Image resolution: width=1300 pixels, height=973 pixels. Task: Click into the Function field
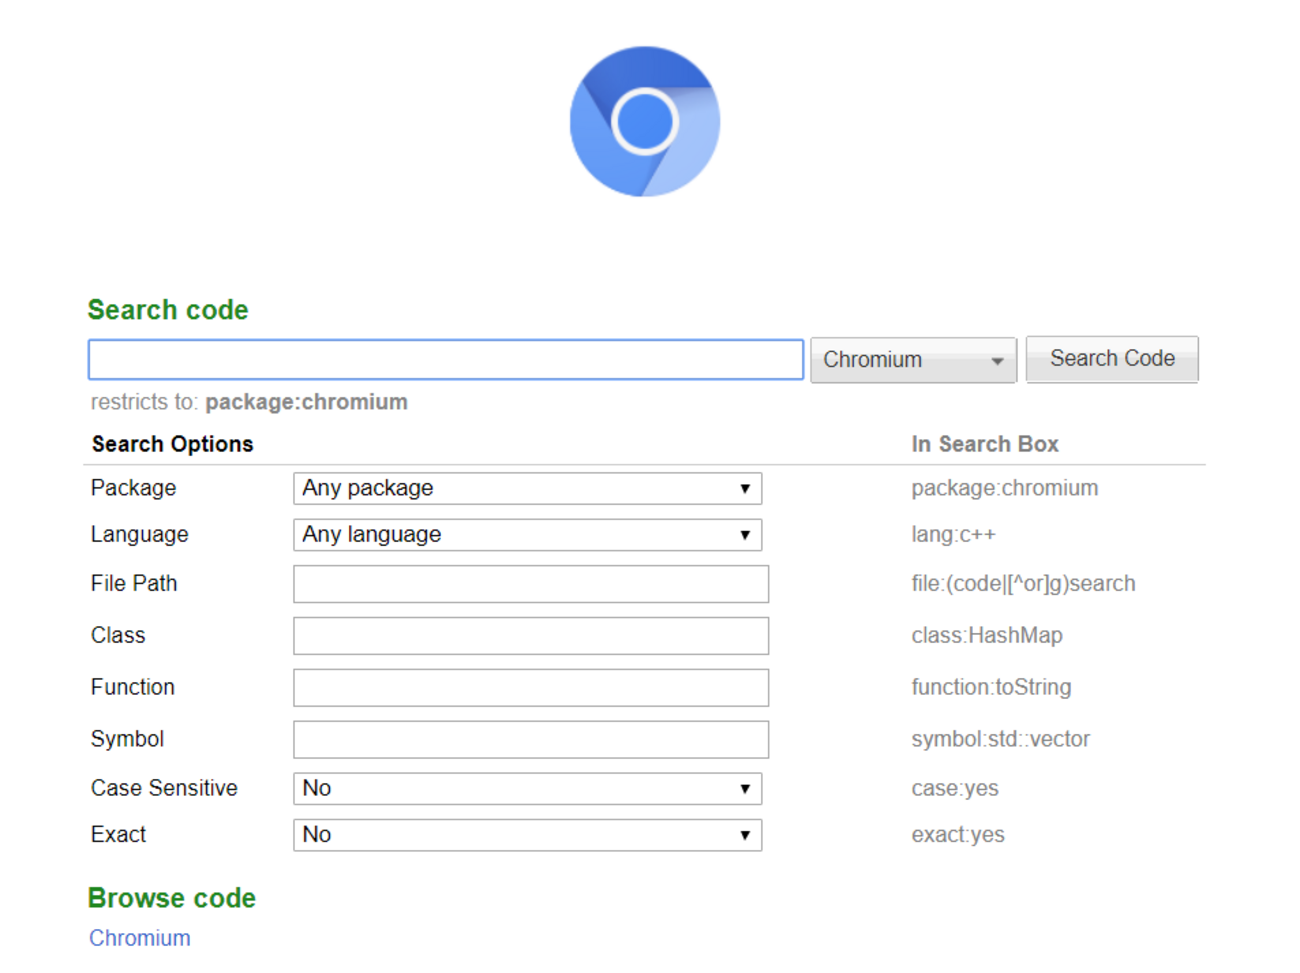531,688
